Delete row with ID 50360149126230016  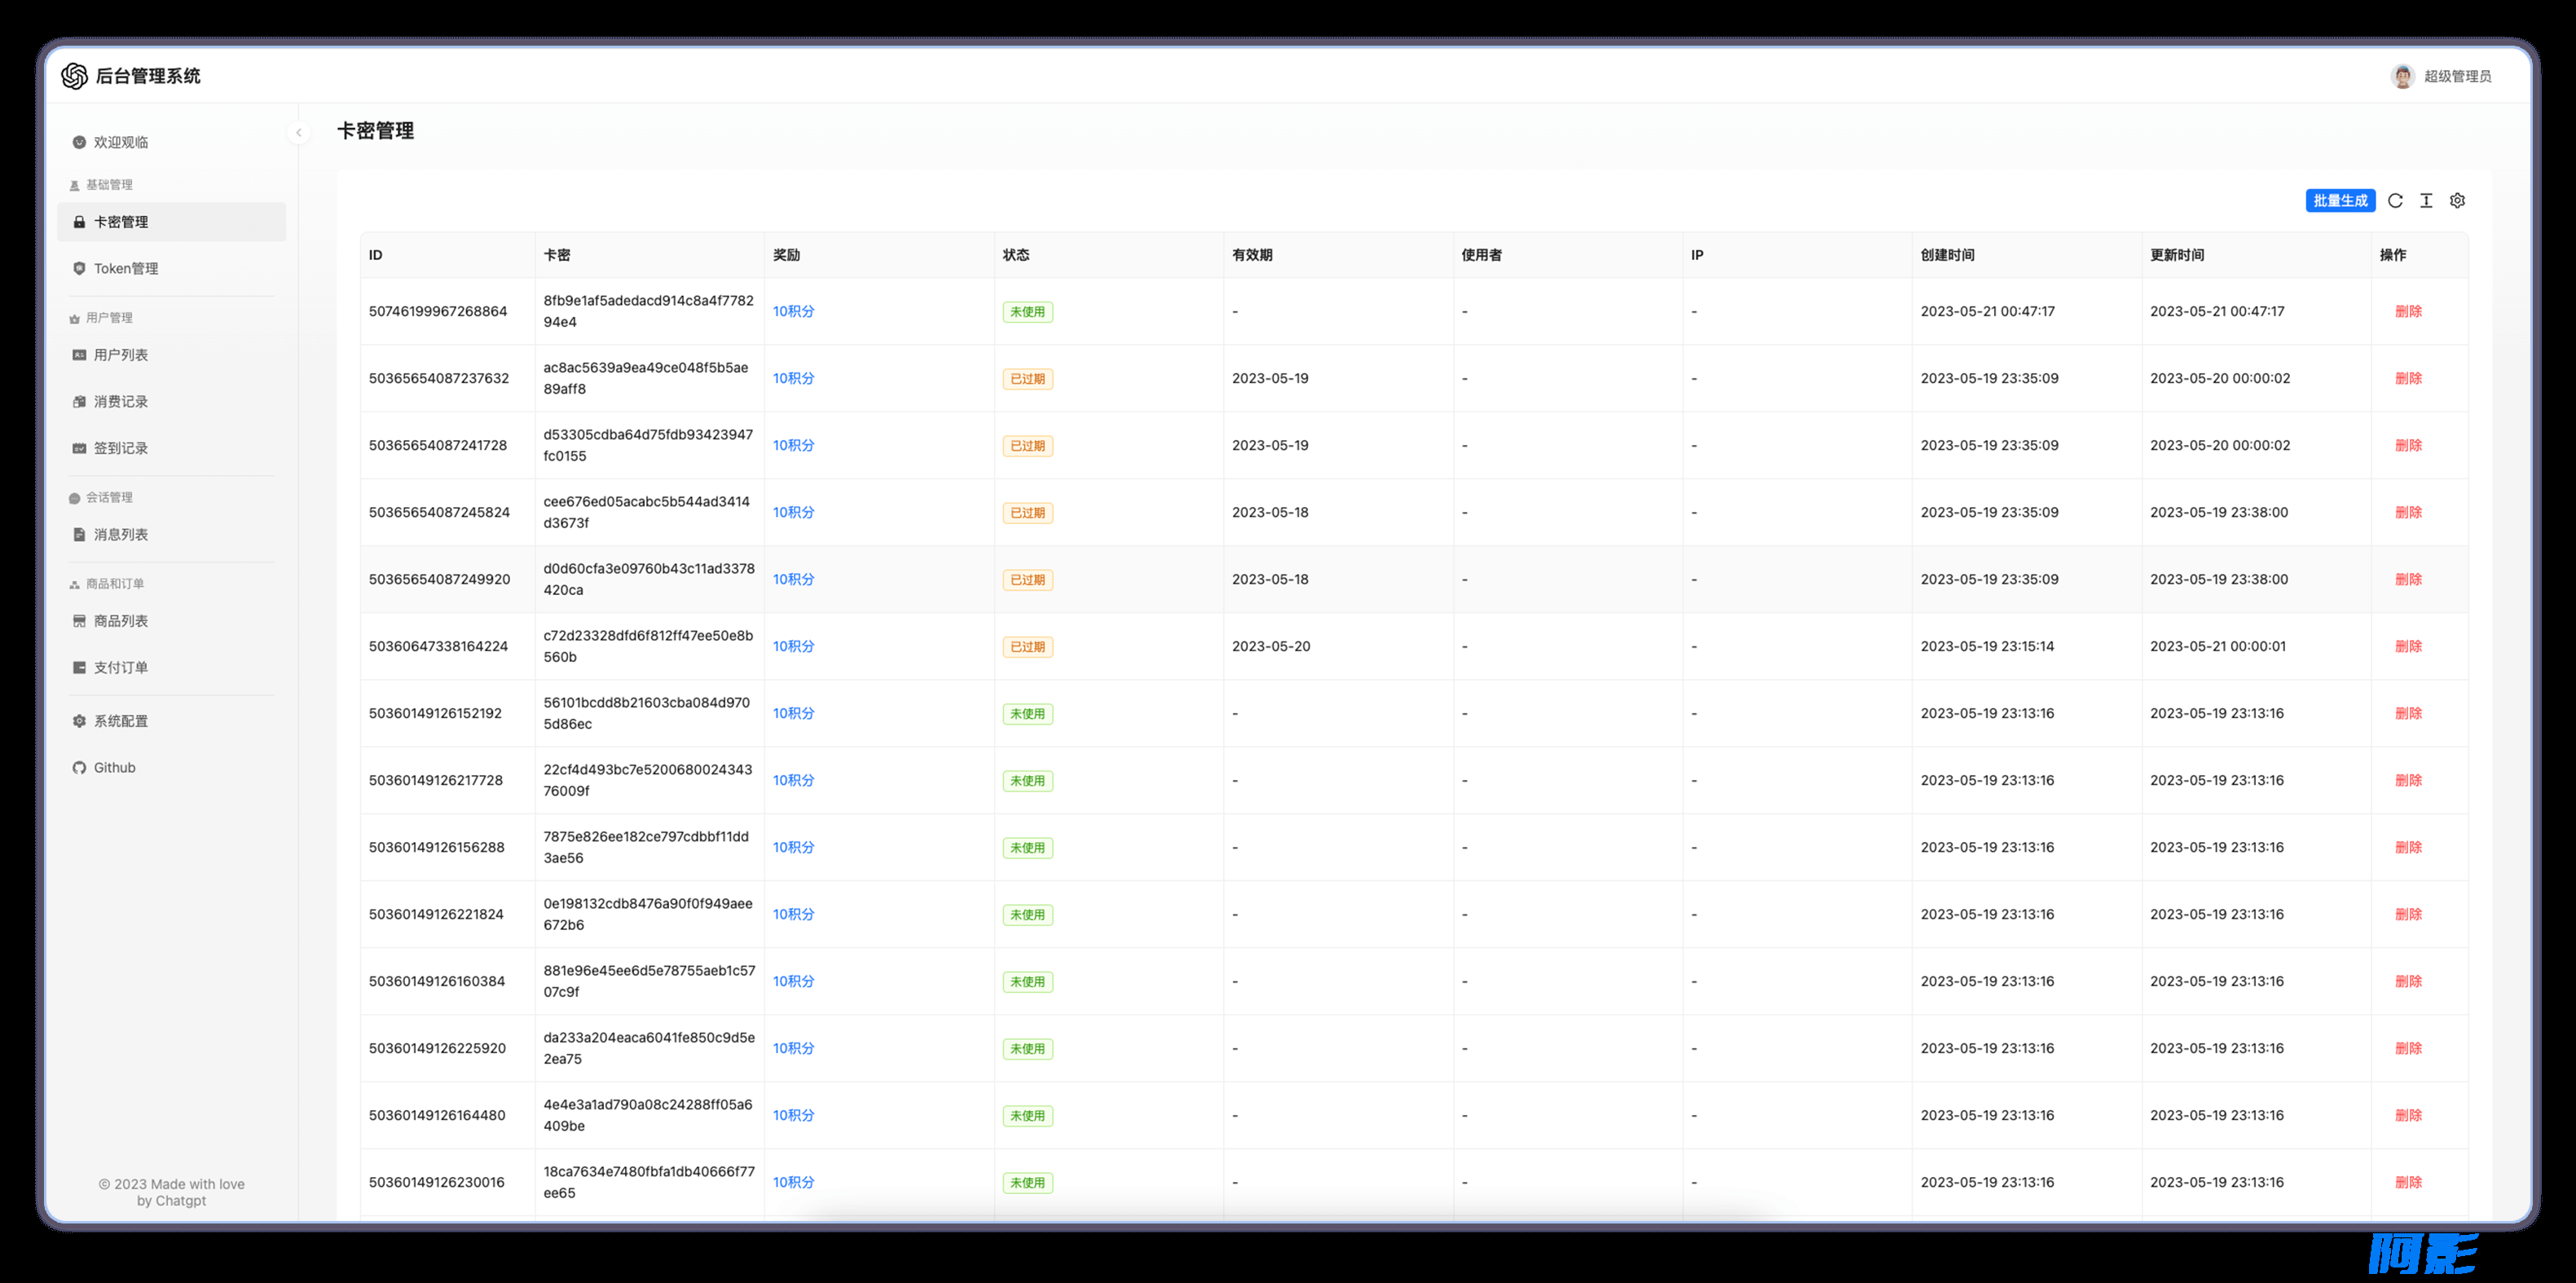[x=2408, y=1182]
